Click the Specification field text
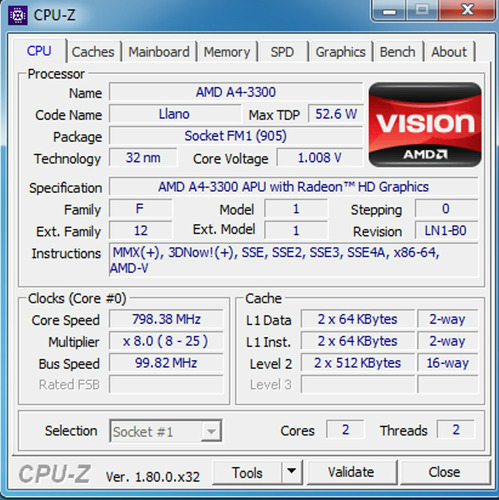The width and height of the screenshot is (499, 500). point(293,187)
